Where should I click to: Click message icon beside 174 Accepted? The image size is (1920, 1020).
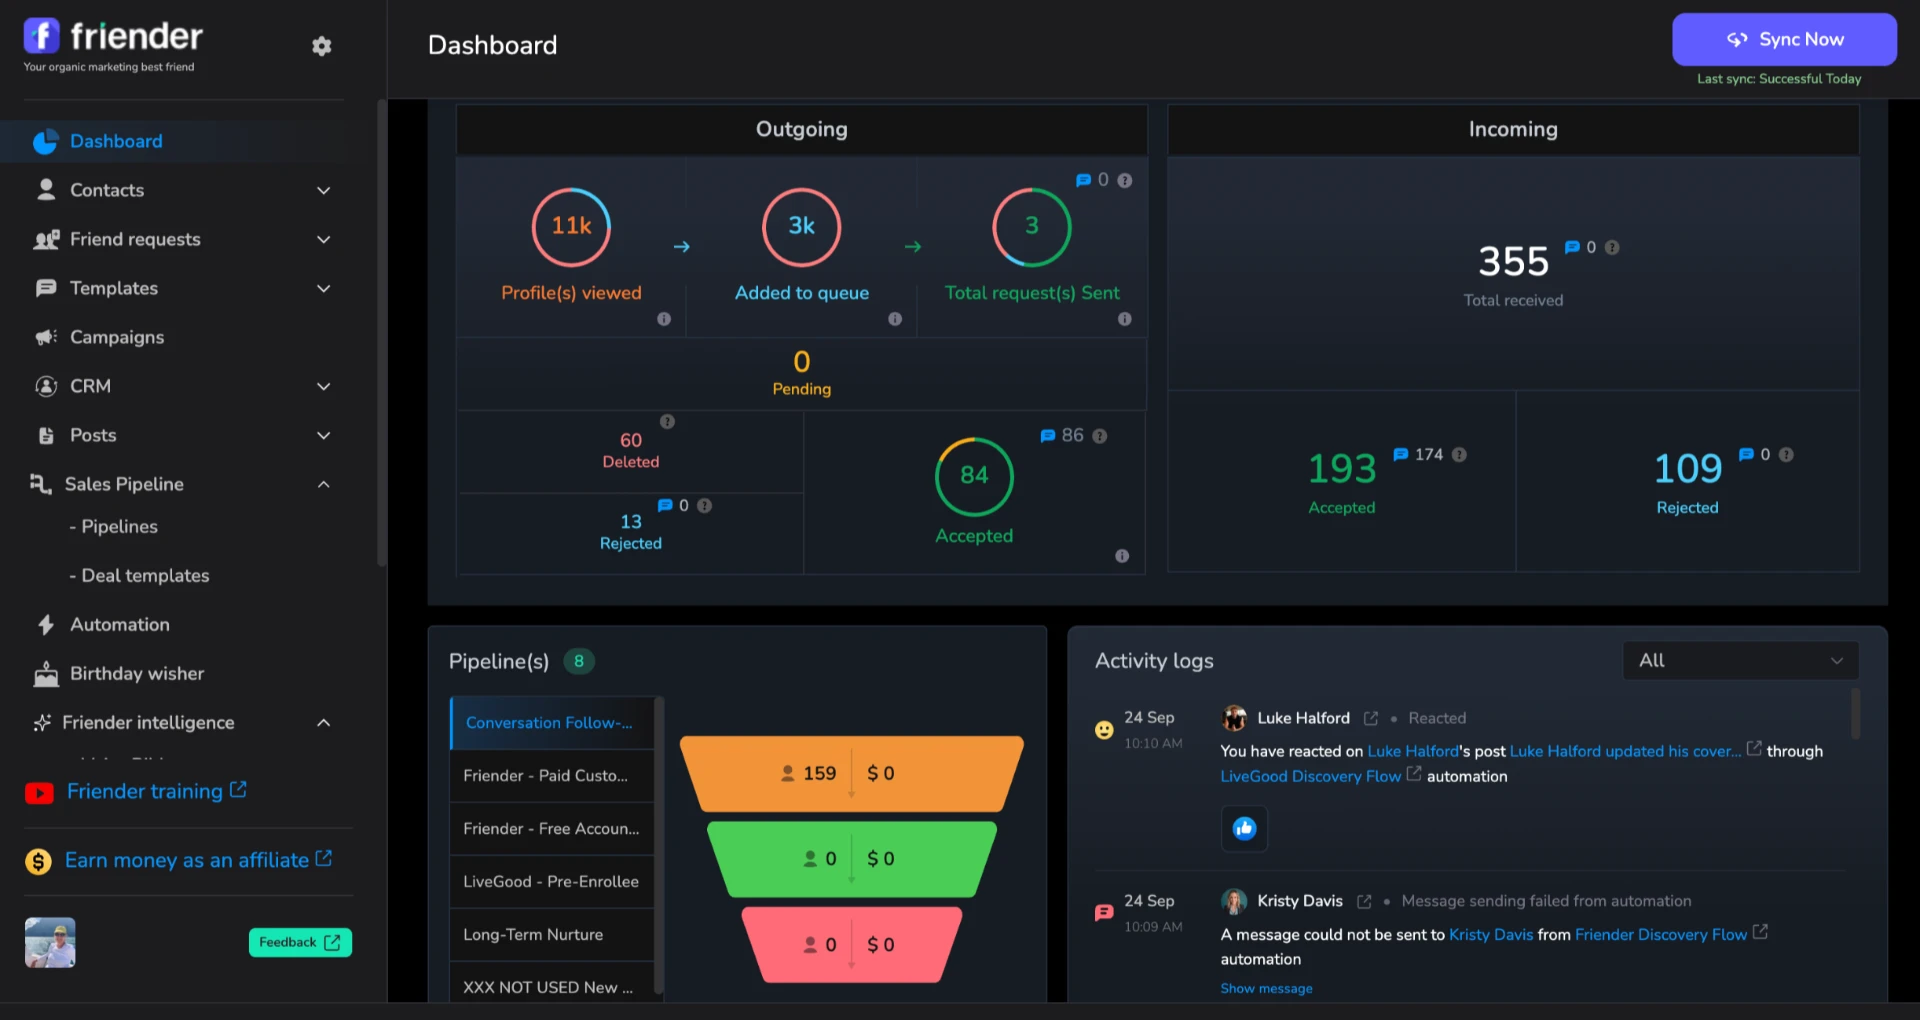point(1401,454)
